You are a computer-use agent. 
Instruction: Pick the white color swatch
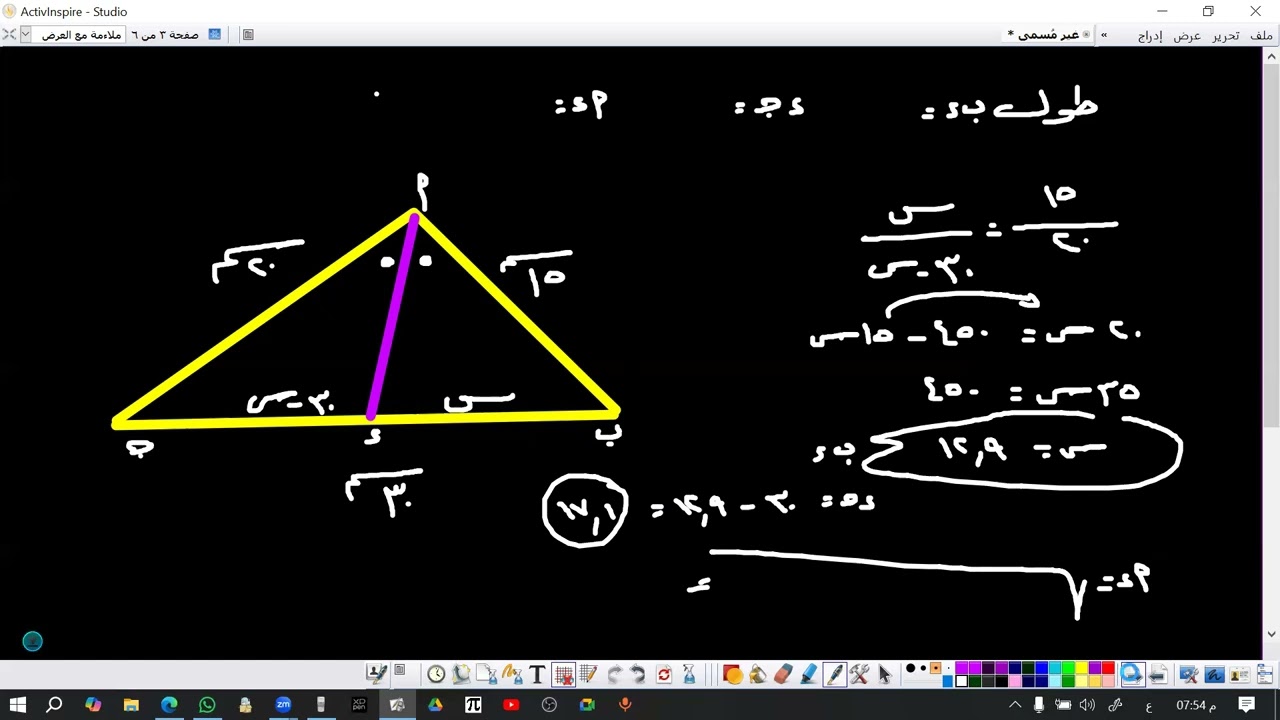[x=961, y=681]
